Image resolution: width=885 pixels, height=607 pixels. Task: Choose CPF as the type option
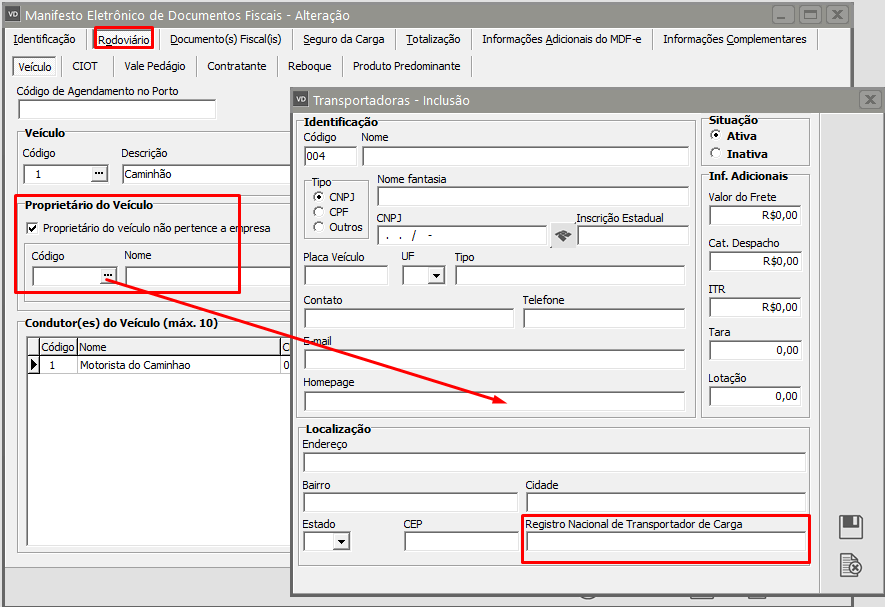[x=319, y=212]
